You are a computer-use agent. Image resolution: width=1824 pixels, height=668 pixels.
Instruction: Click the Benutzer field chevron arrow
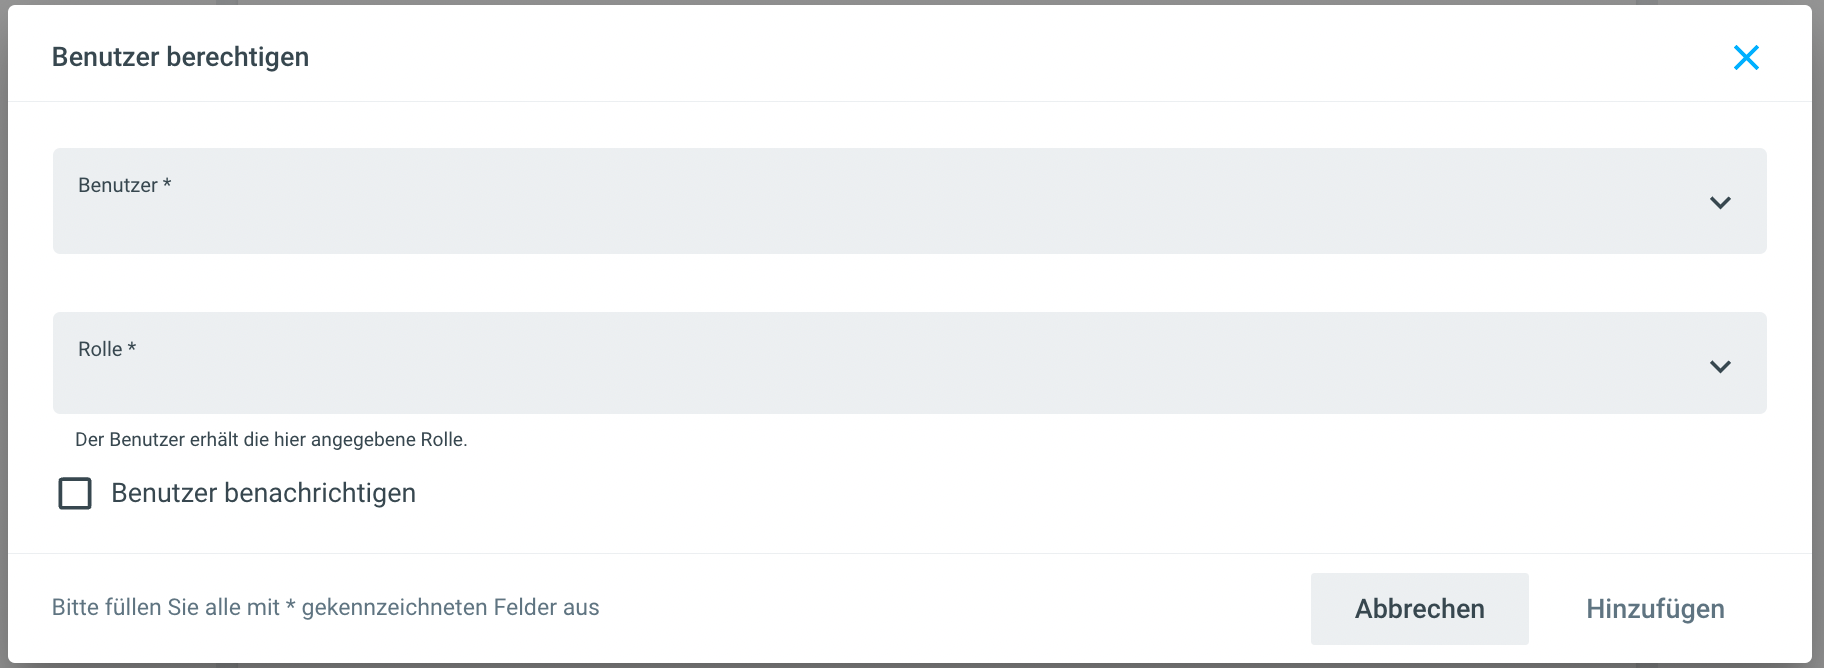1719,203
